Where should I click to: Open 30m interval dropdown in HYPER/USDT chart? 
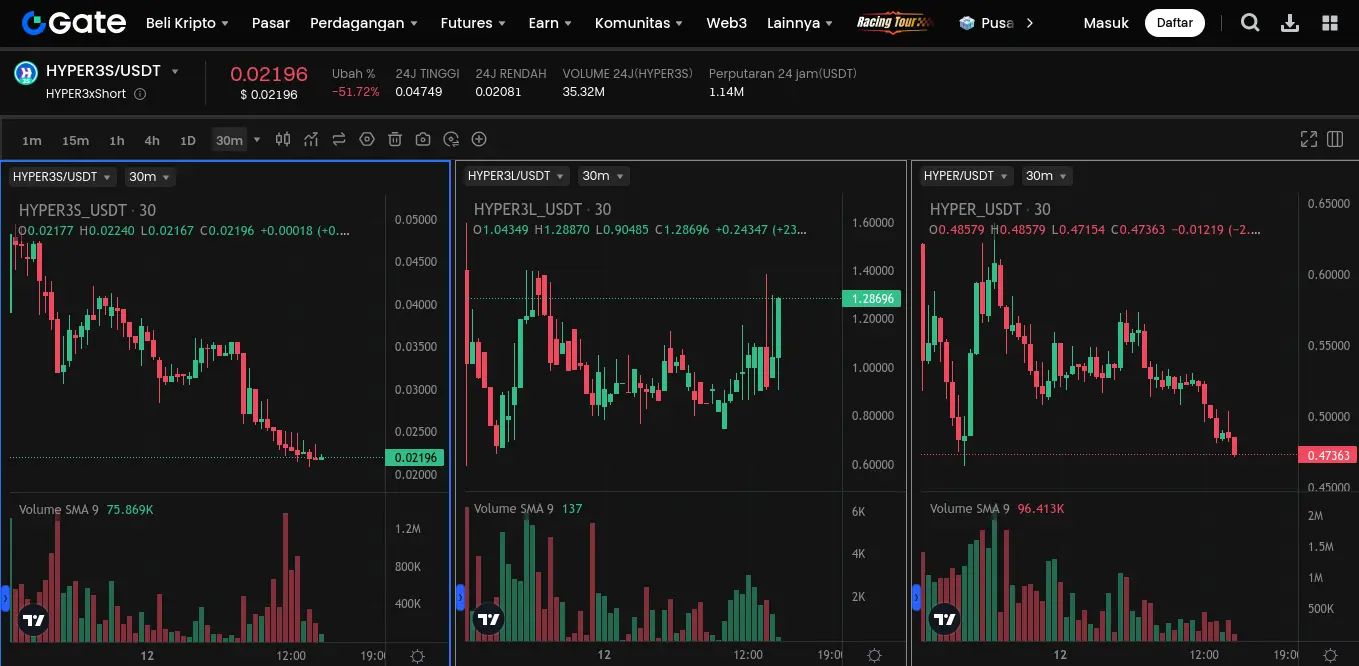pyautogui.click(x=1047, y=176)
